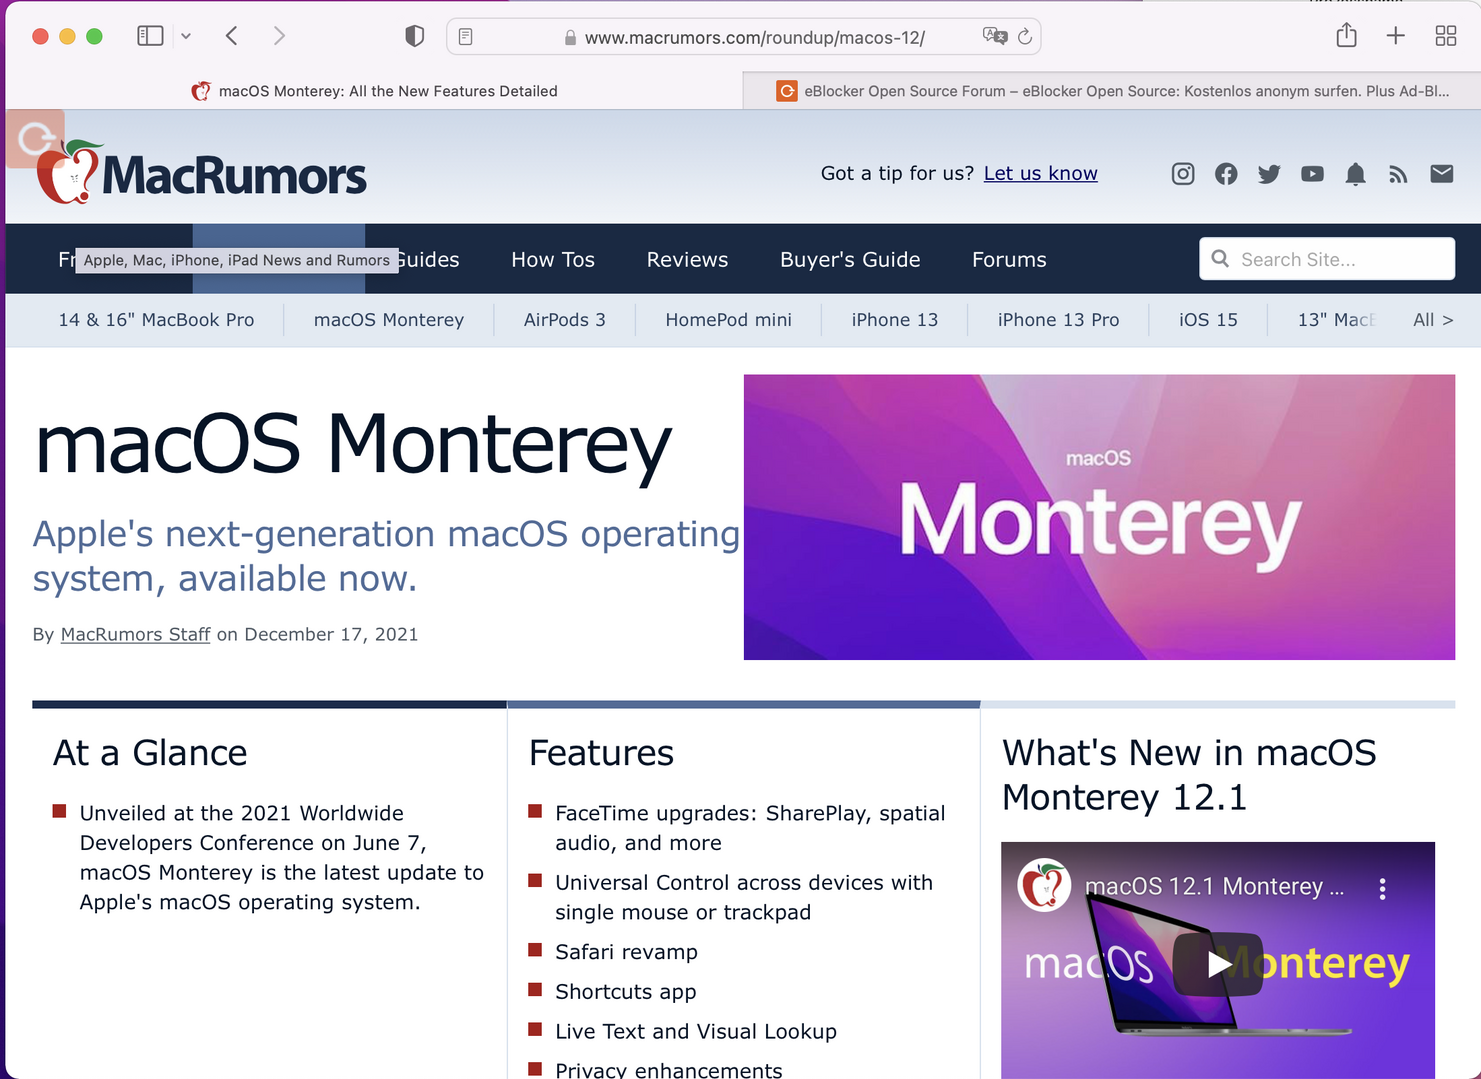Select 'Universal Control across devices' feature text
1481x1079 pixels.
pos(743,897)
